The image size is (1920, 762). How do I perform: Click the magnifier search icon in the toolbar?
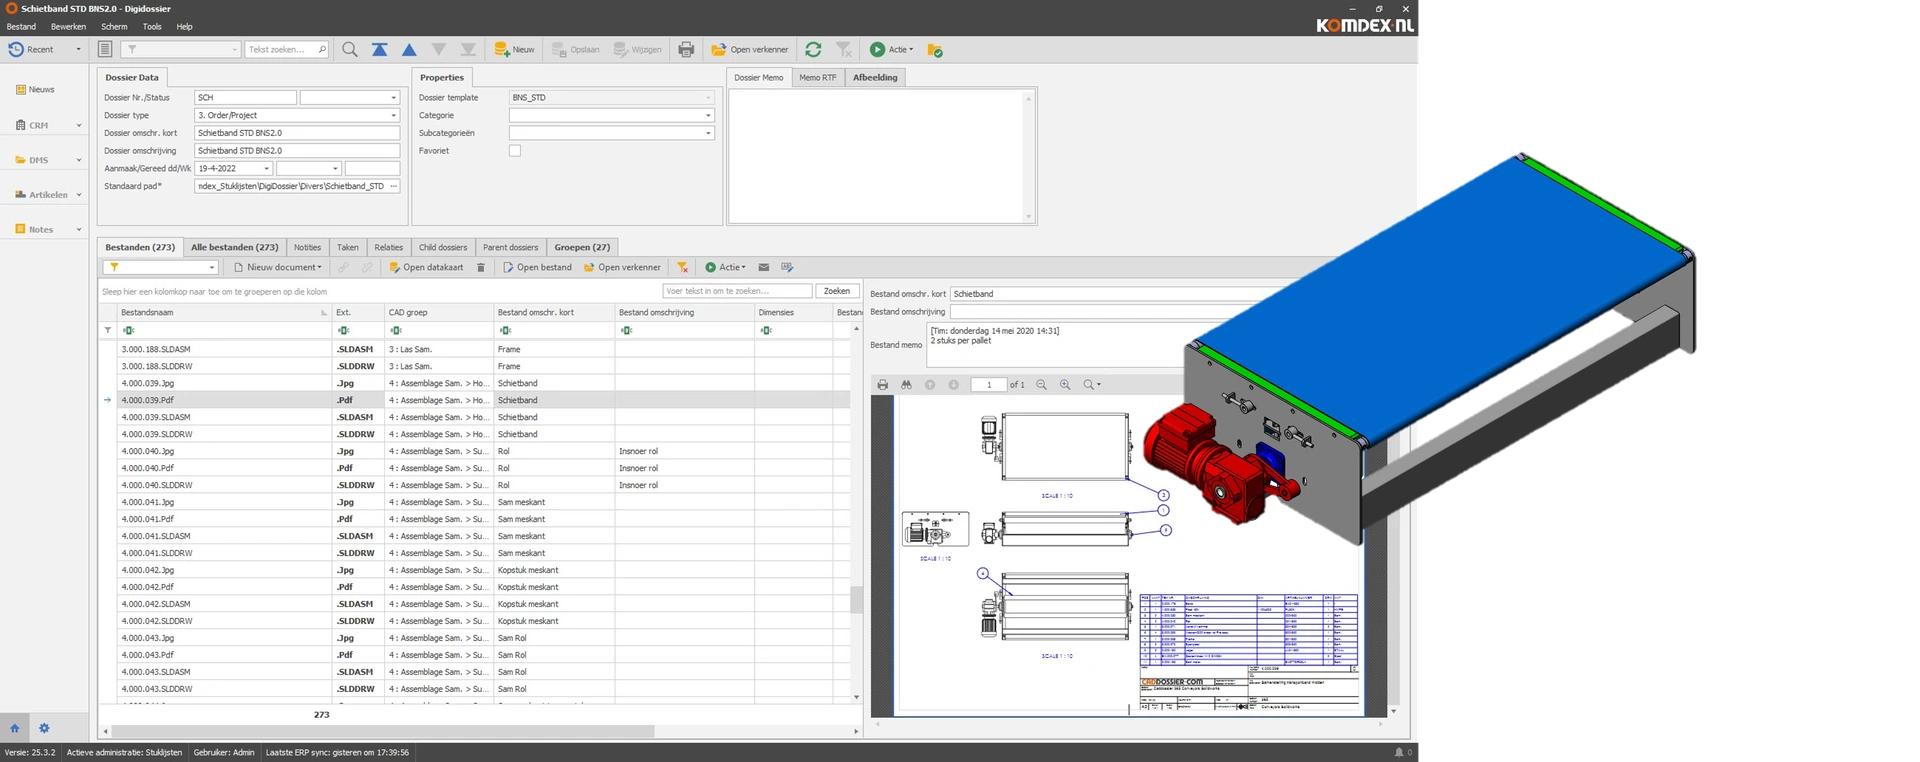pos(350,49)
